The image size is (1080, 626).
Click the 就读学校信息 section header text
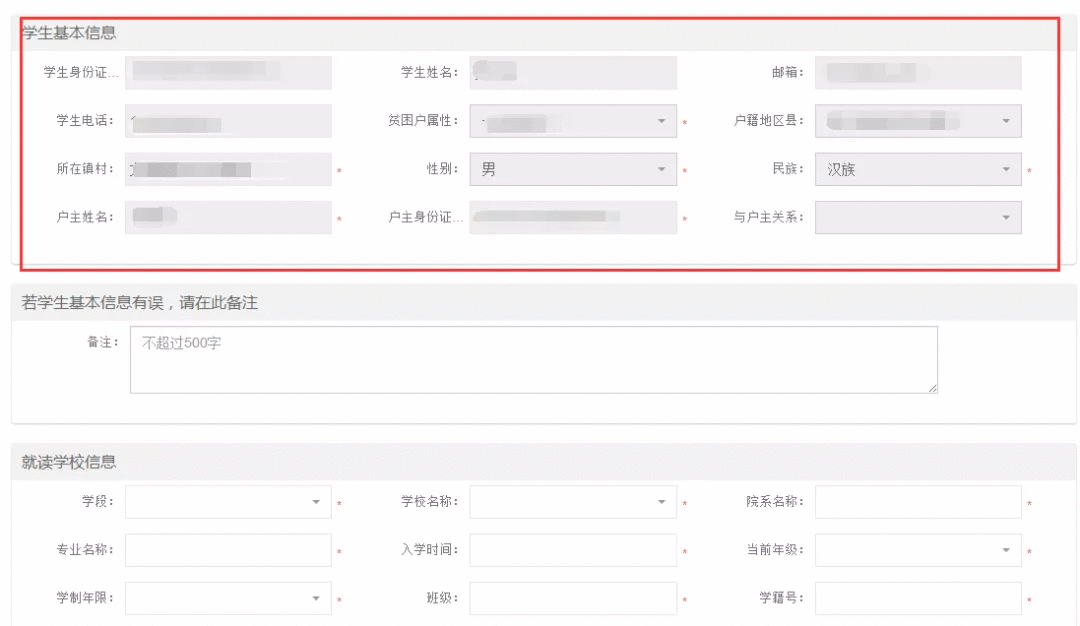pos(68,462)
